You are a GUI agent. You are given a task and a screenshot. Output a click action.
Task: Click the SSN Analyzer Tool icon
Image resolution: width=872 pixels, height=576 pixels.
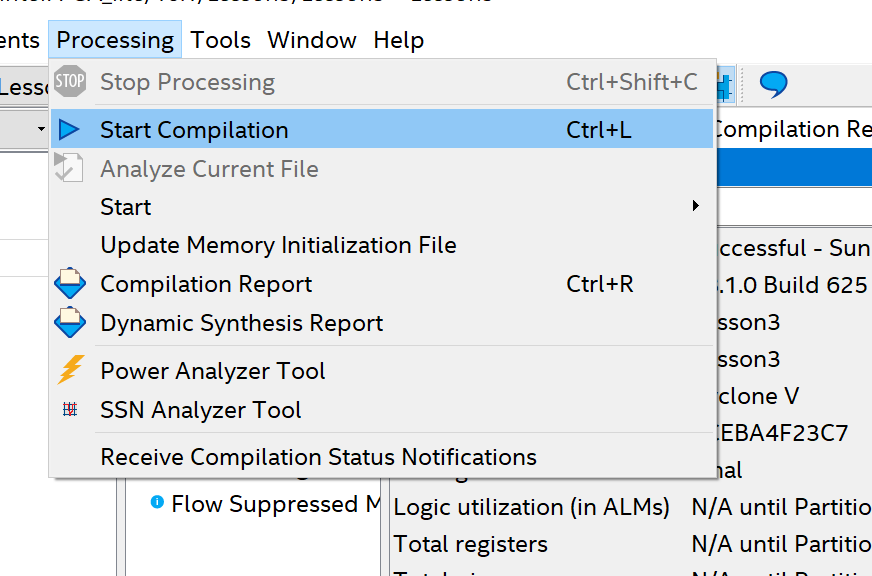point(70,410)
